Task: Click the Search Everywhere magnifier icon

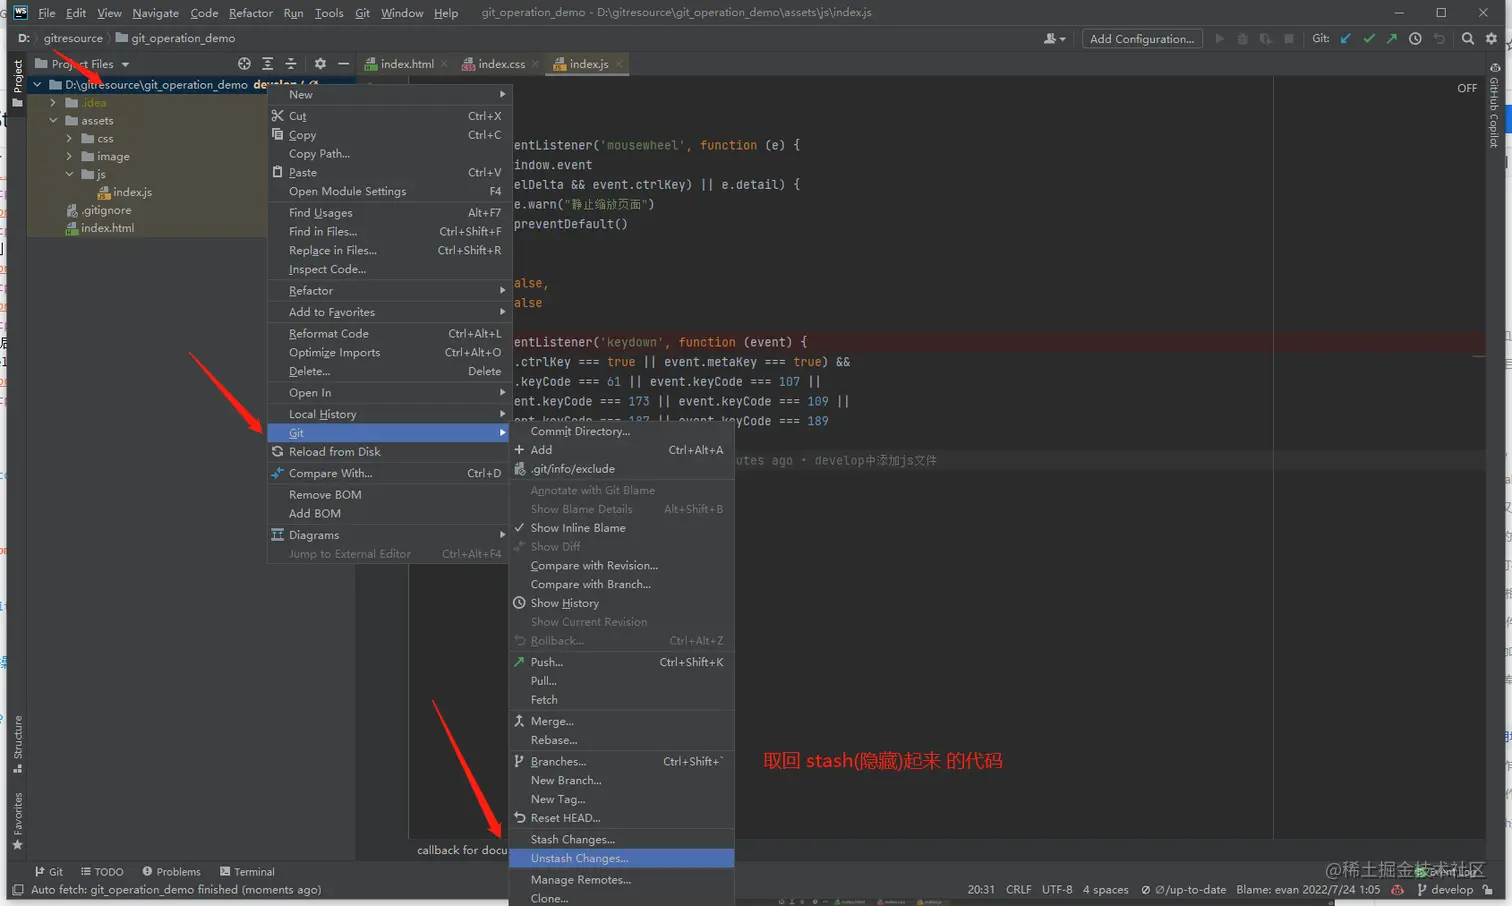Action: pos(1467,39)
